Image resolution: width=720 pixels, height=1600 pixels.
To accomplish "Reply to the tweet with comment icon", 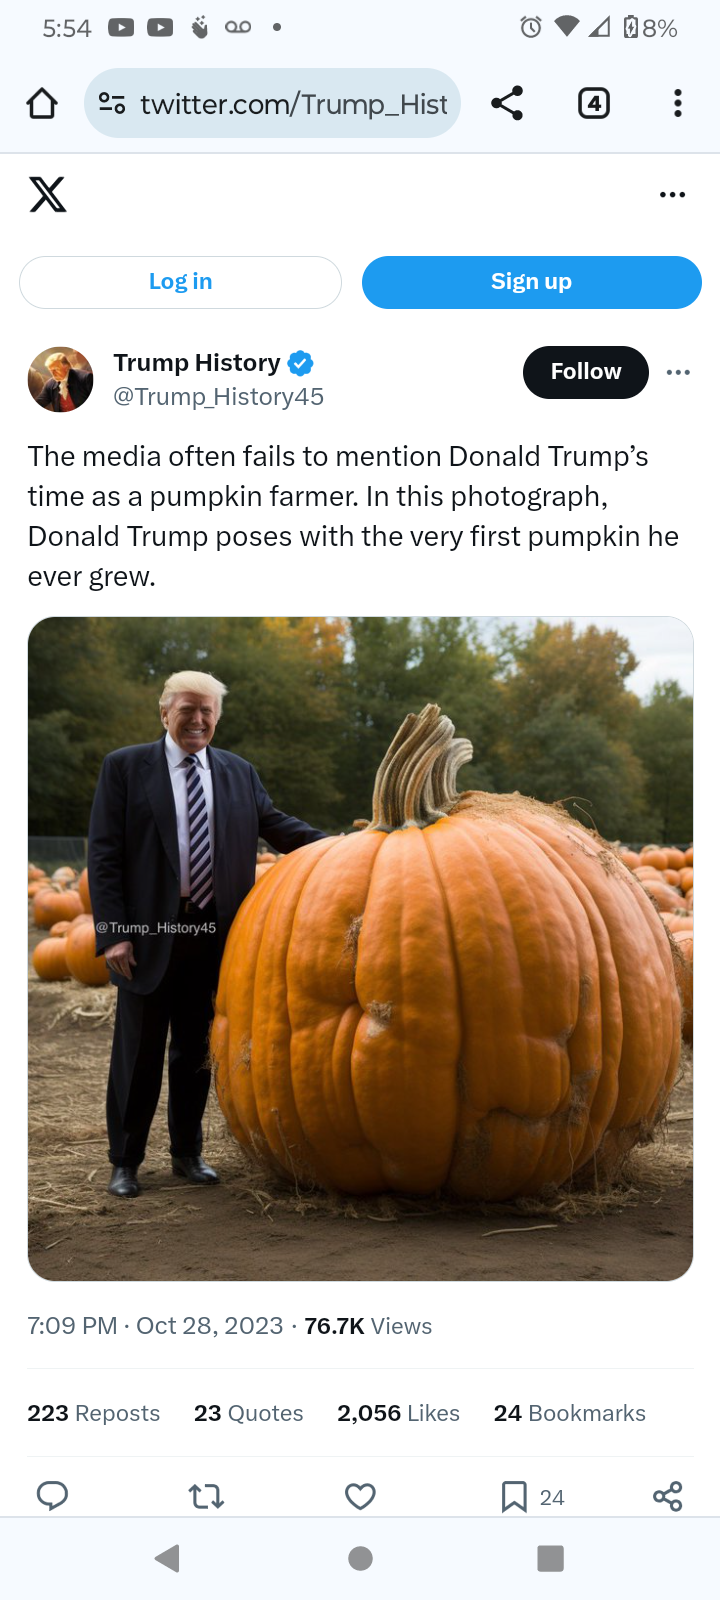I will 52,1496.
